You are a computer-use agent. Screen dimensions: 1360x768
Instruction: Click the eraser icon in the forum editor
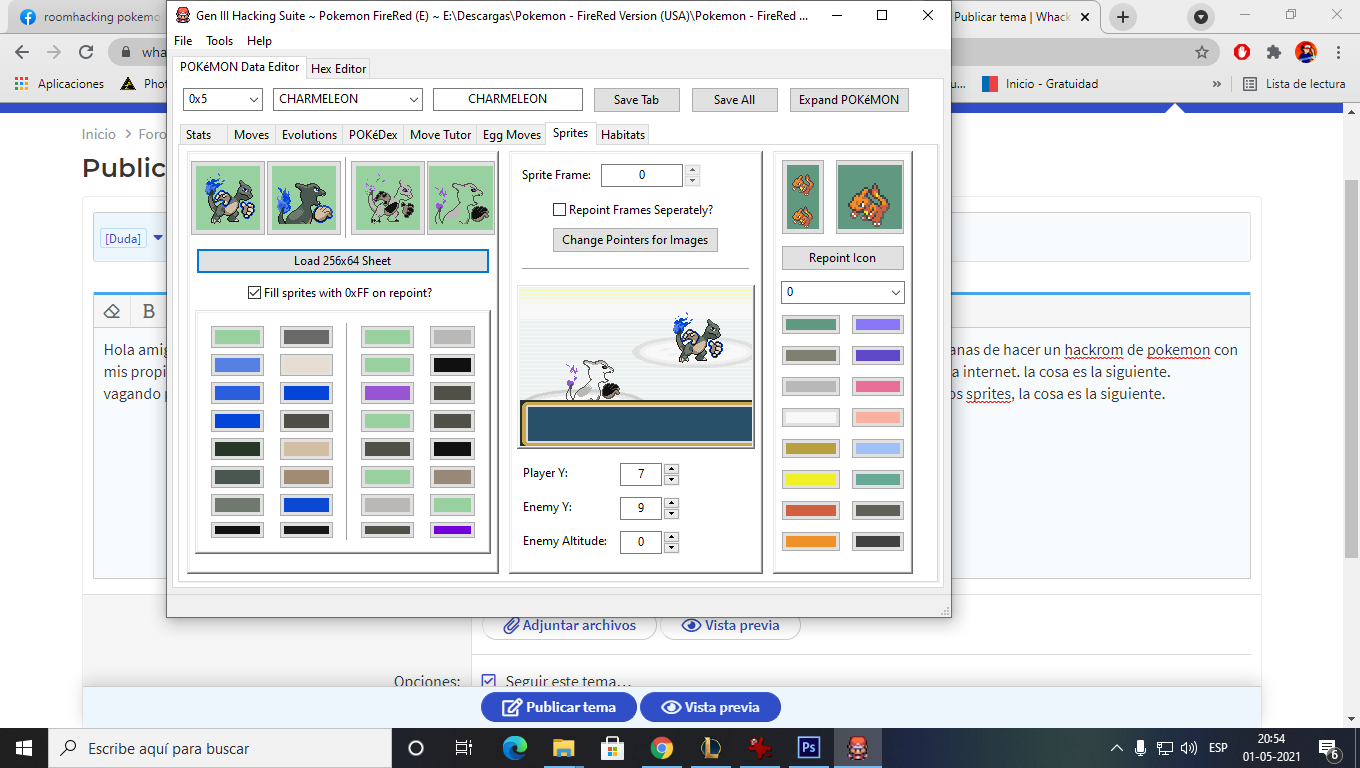pyautogui.click(x=112, y=311)
